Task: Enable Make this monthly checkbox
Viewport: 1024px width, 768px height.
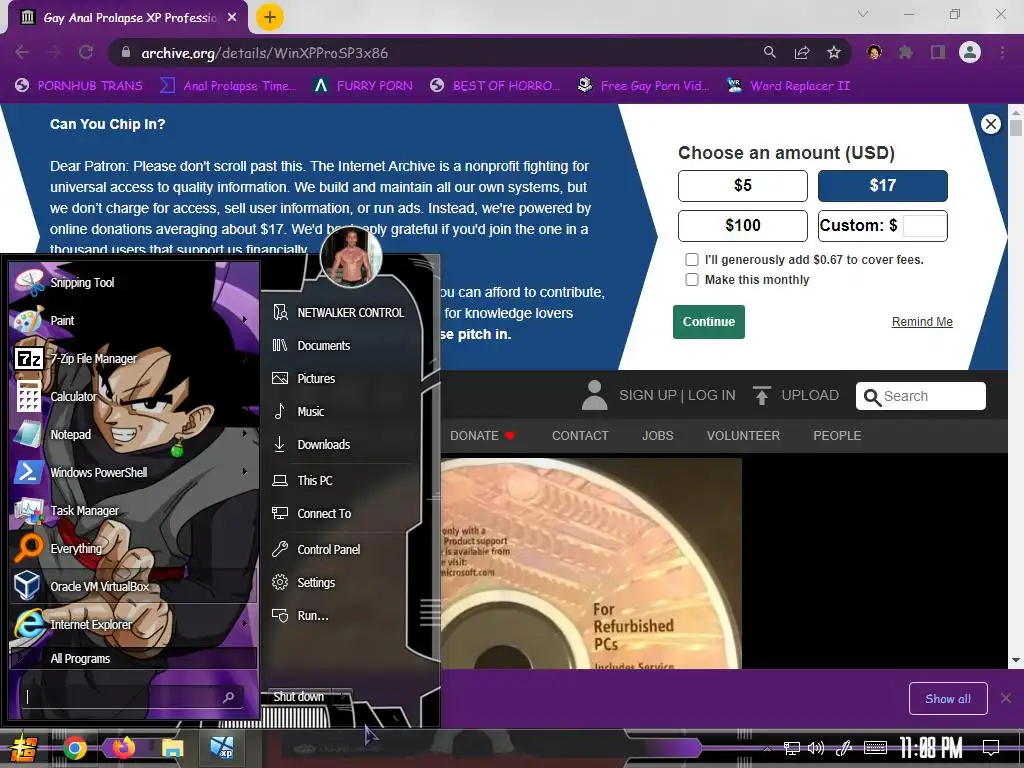Action: (692, 280)
